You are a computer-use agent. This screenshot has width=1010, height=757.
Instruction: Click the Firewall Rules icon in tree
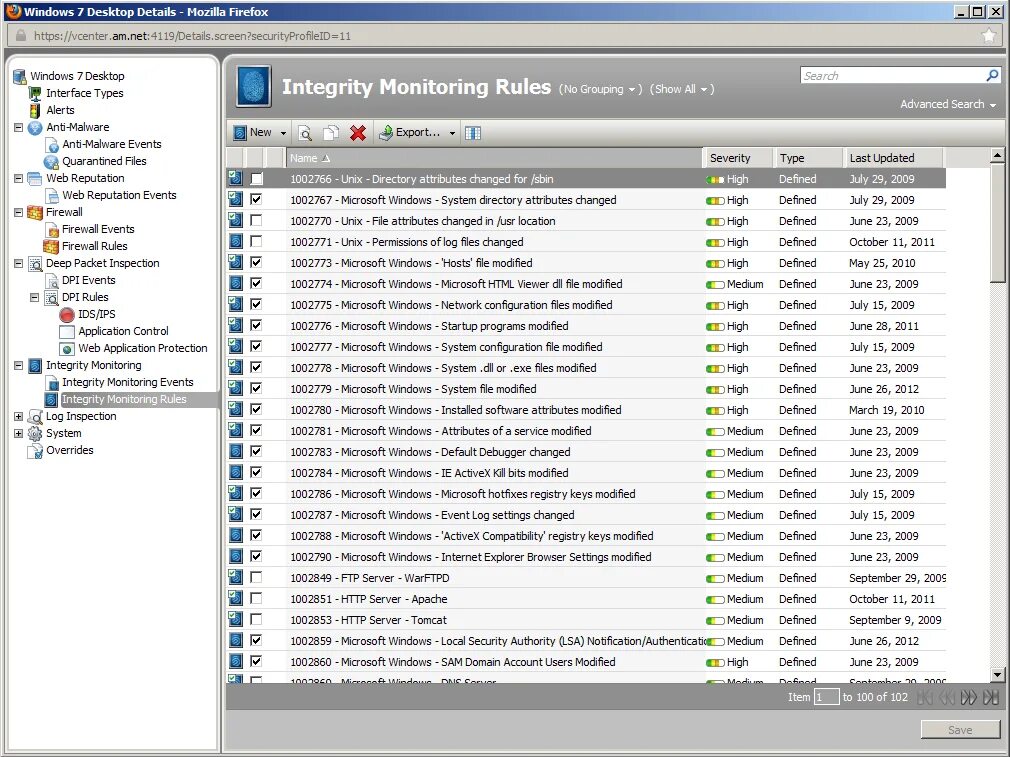click(x=51, y=246)
